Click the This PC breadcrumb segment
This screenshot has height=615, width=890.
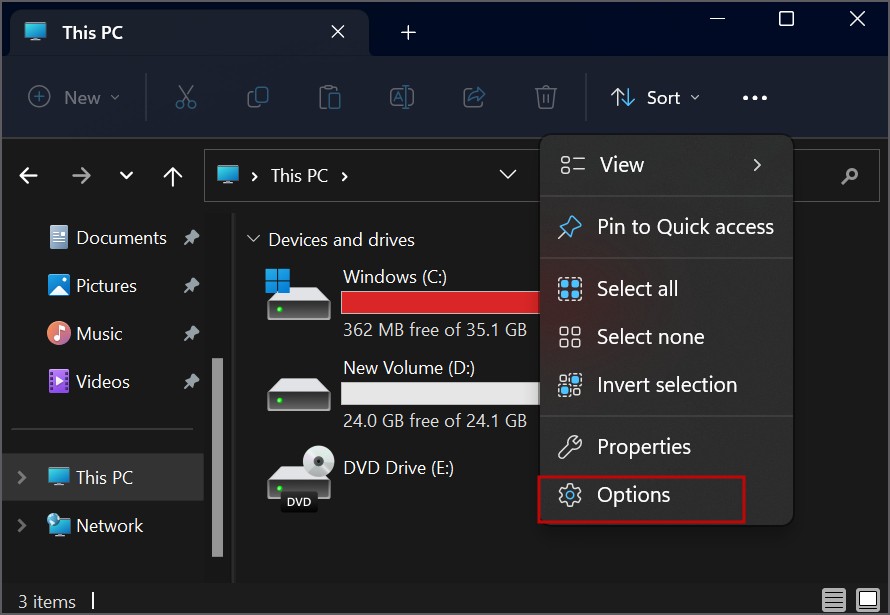299,176
